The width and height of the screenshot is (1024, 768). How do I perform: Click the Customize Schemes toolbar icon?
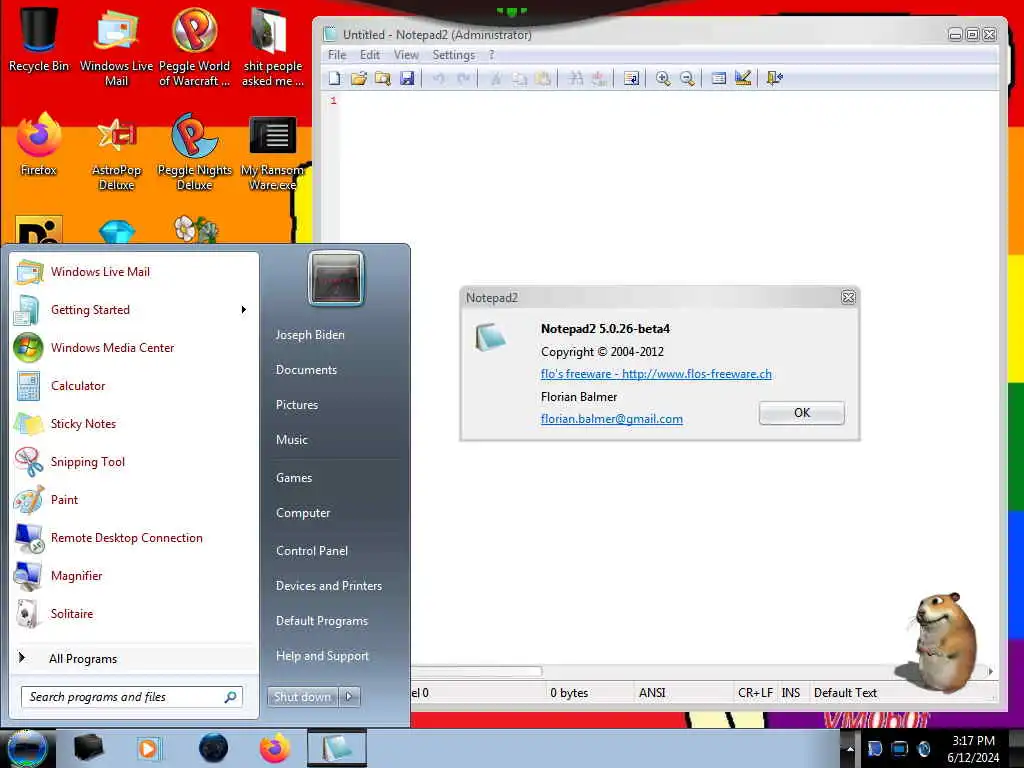point(743,79)
